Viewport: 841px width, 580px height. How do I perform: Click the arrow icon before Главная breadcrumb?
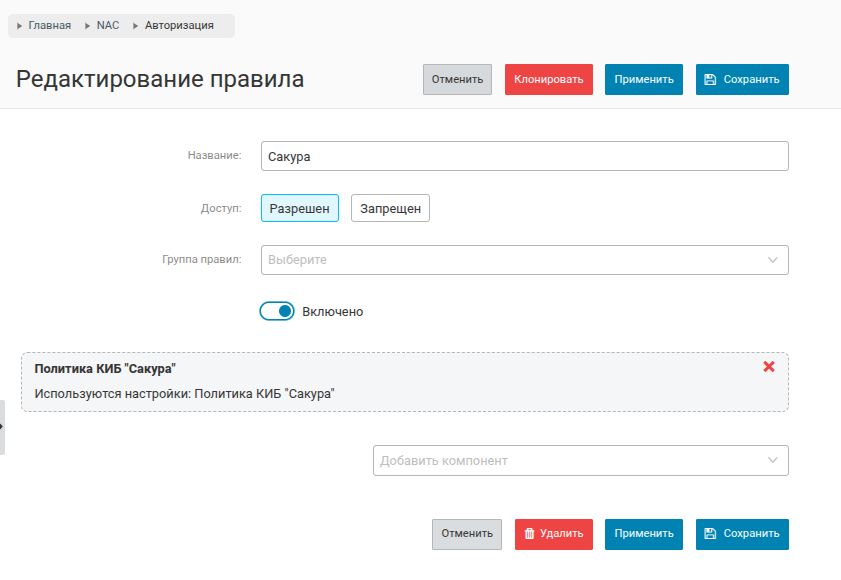(20, 26)
